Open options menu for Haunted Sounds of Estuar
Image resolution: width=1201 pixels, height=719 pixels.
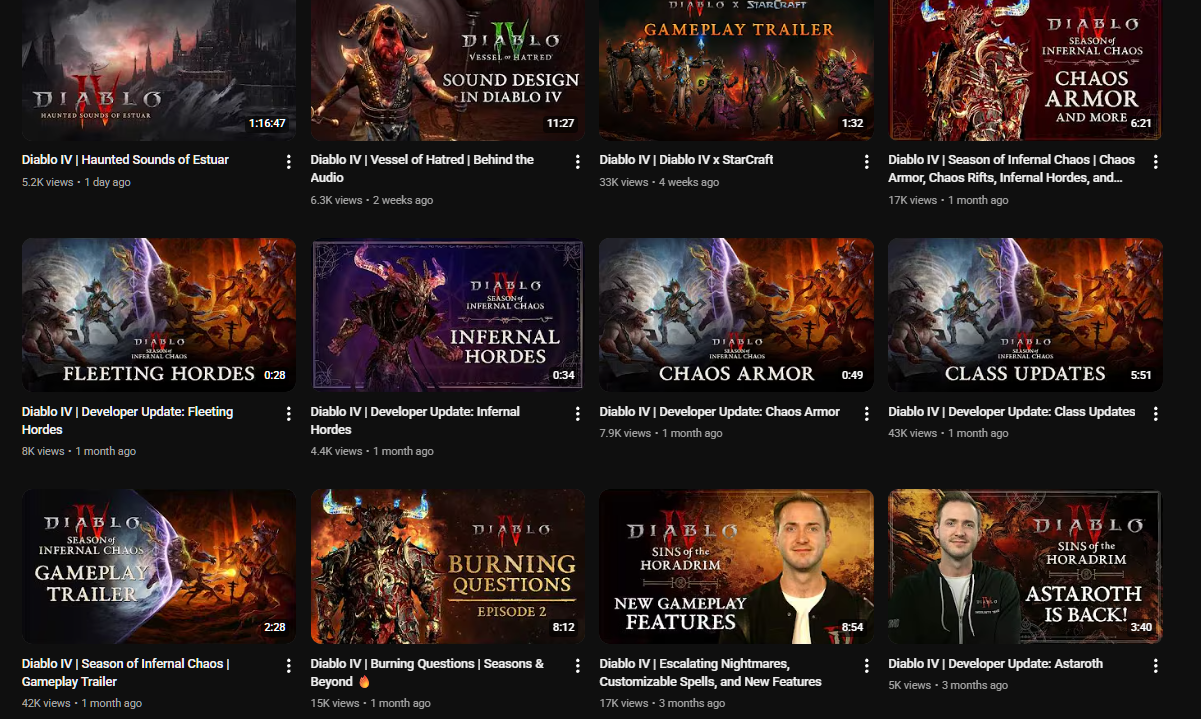pos(289,162)
